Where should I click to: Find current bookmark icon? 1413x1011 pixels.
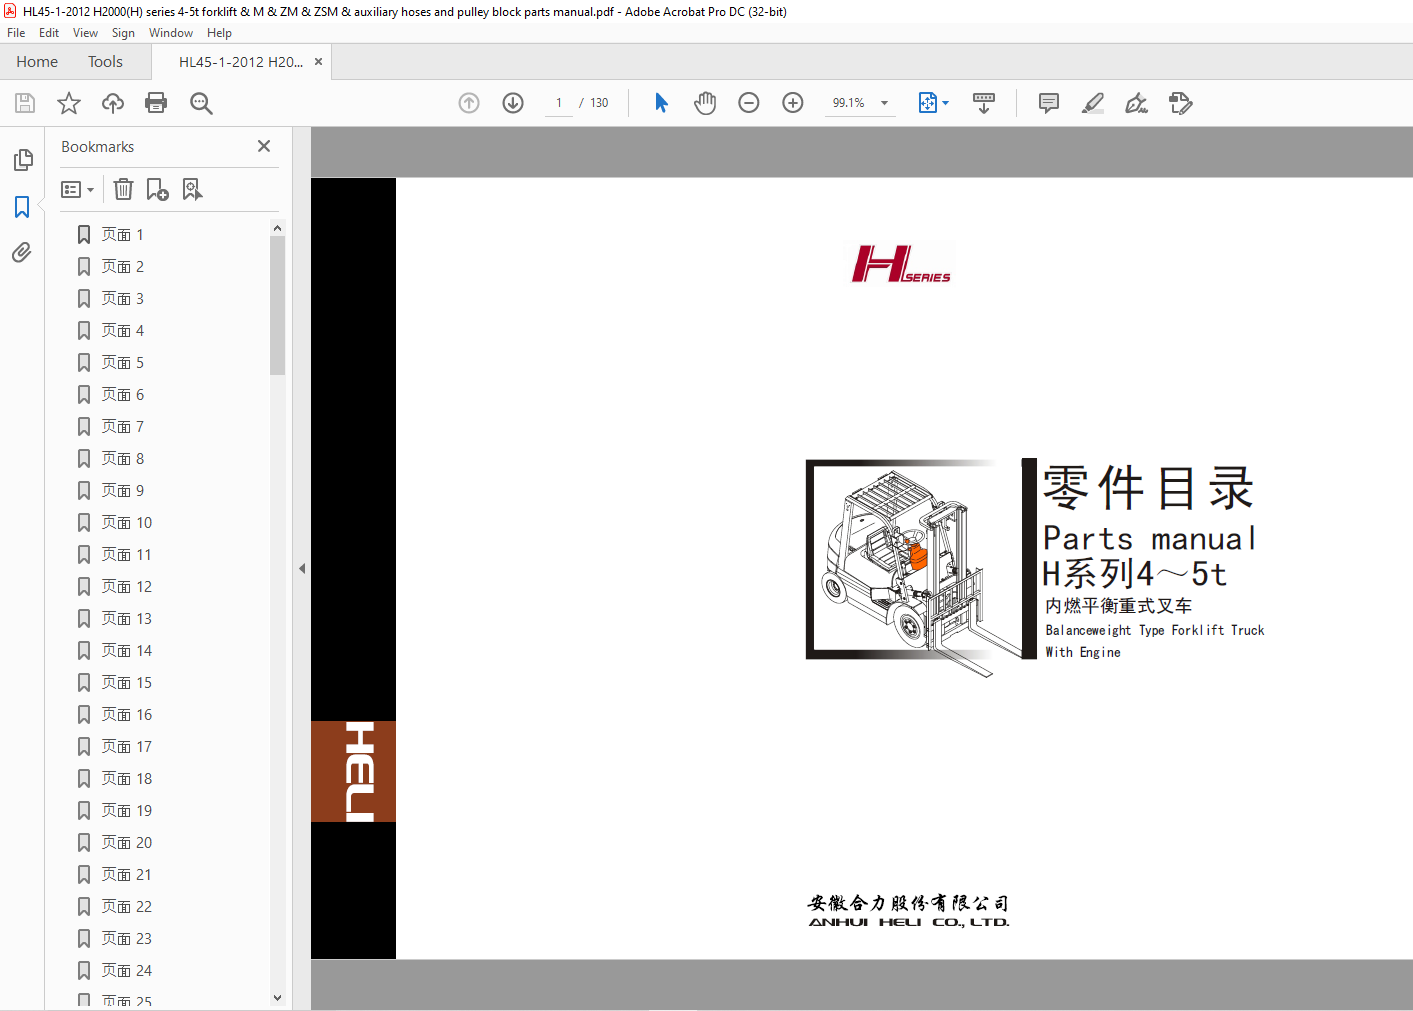click(192, 189)
